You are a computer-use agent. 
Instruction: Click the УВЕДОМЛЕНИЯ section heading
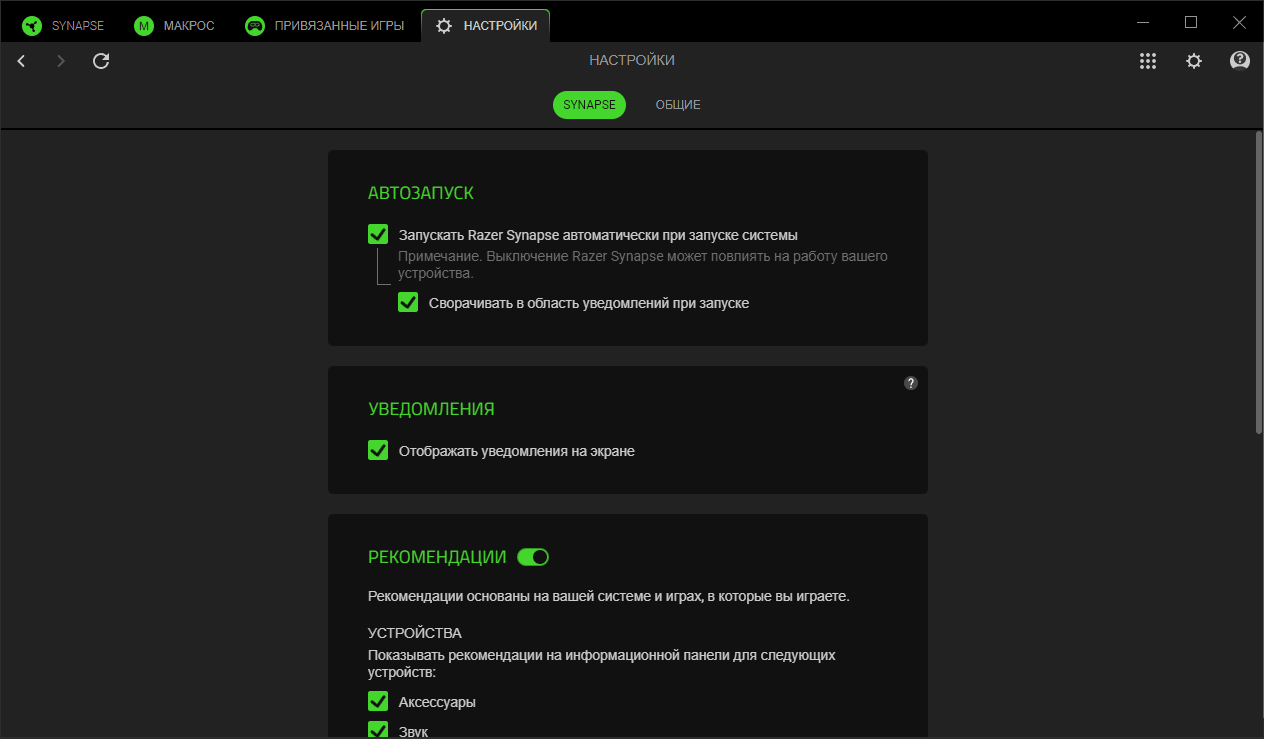(431, 409)
